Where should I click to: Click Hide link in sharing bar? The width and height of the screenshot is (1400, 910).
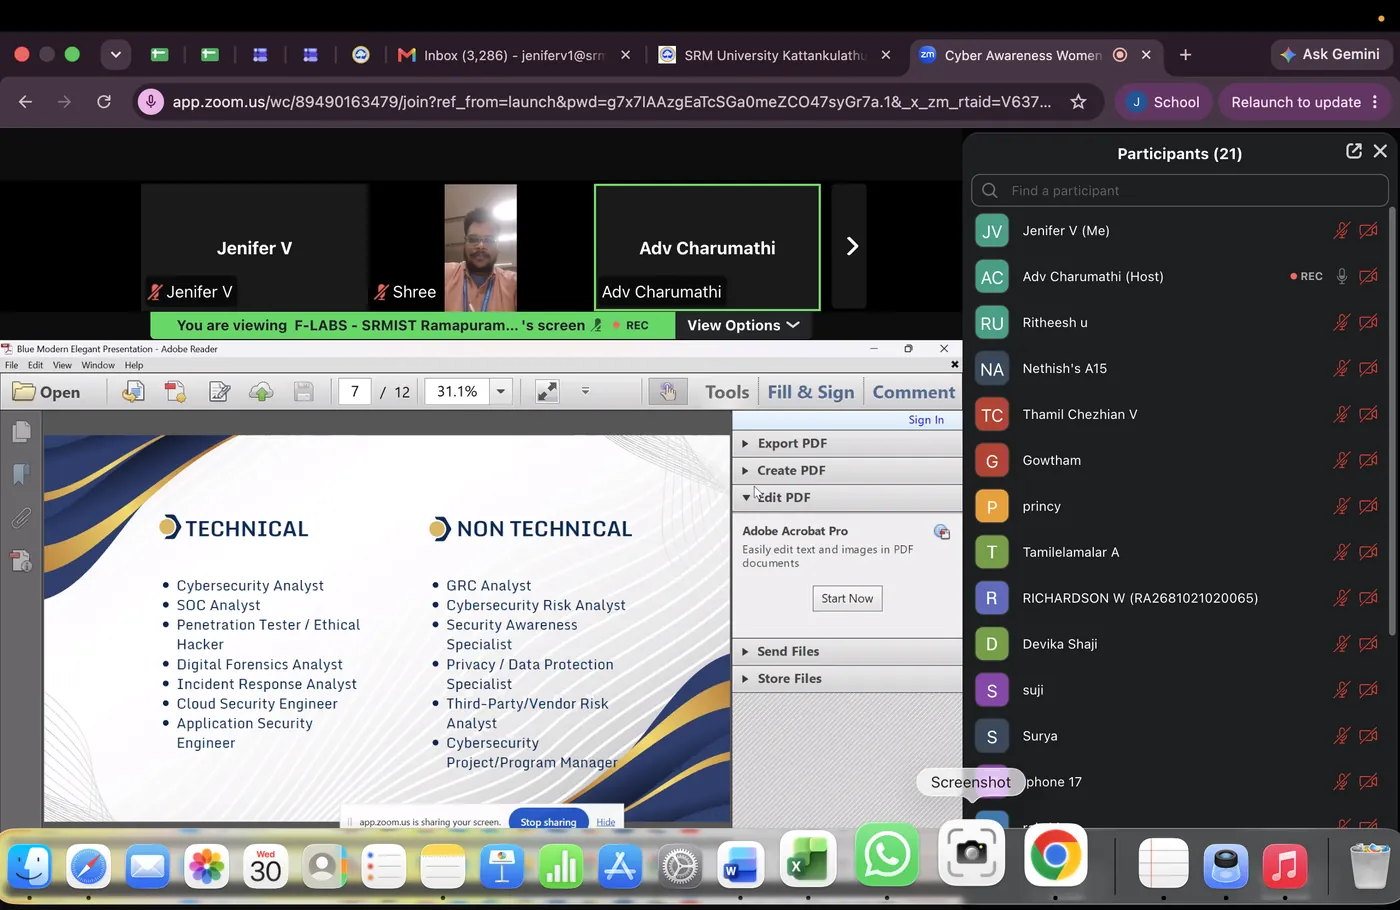click(606, 822)
